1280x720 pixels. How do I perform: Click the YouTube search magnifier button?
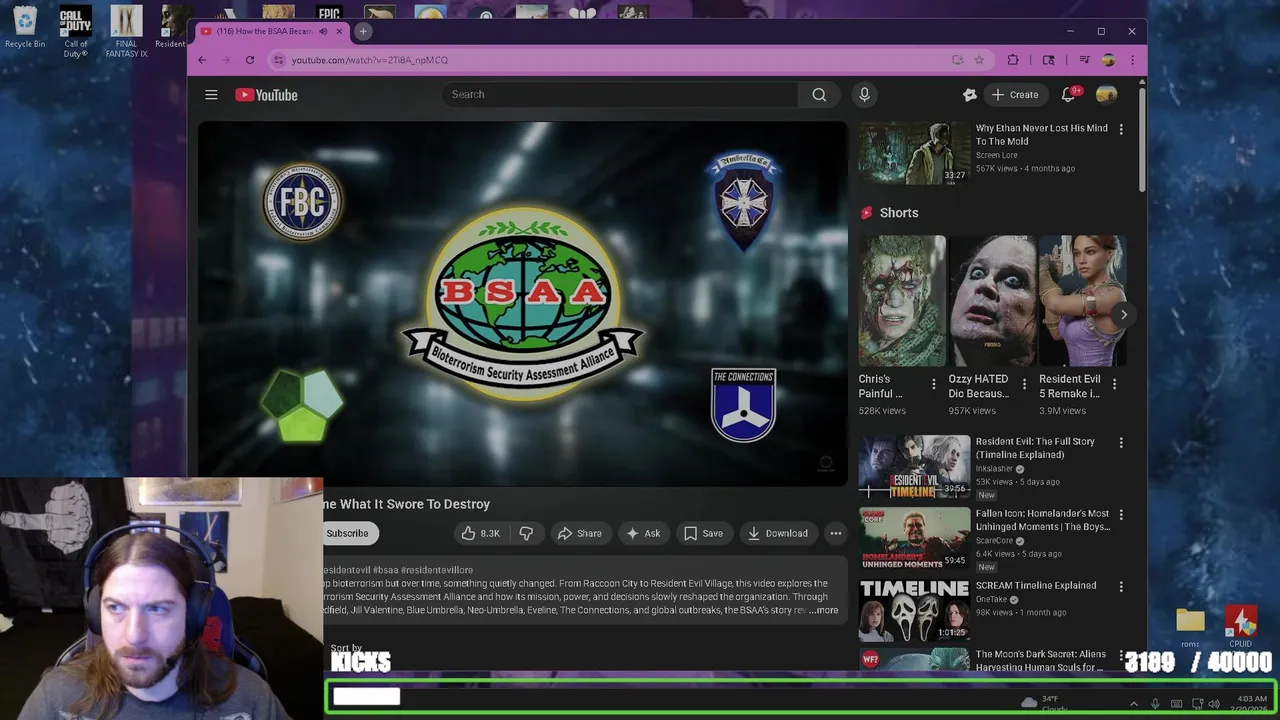click(x=819, y=95)
